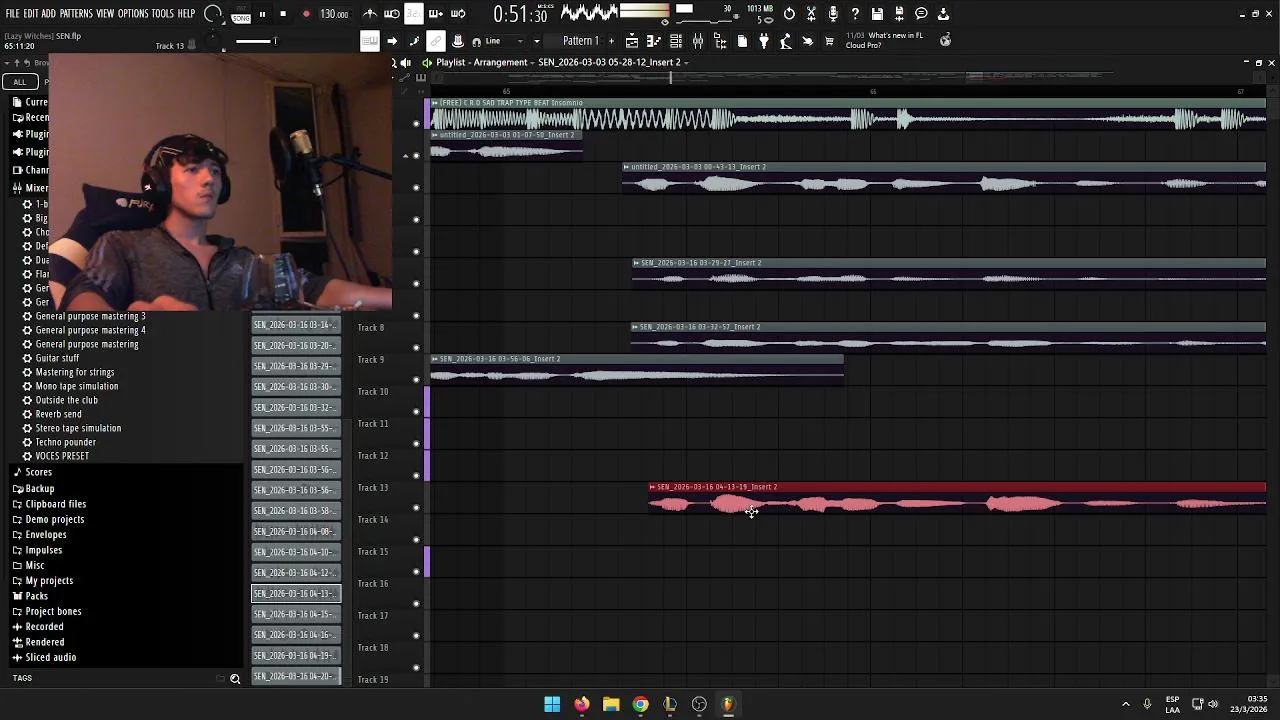Expand the Backup folder

tap(33, 489)
